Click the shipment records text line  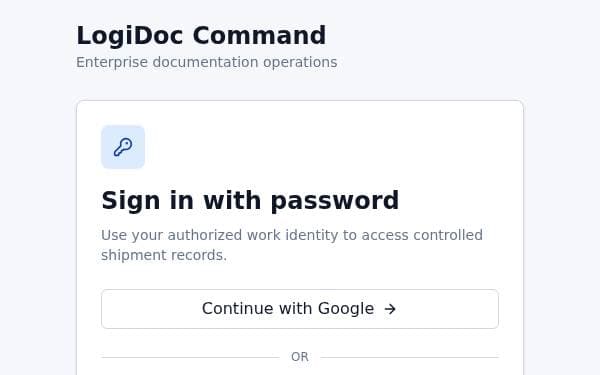164,255
